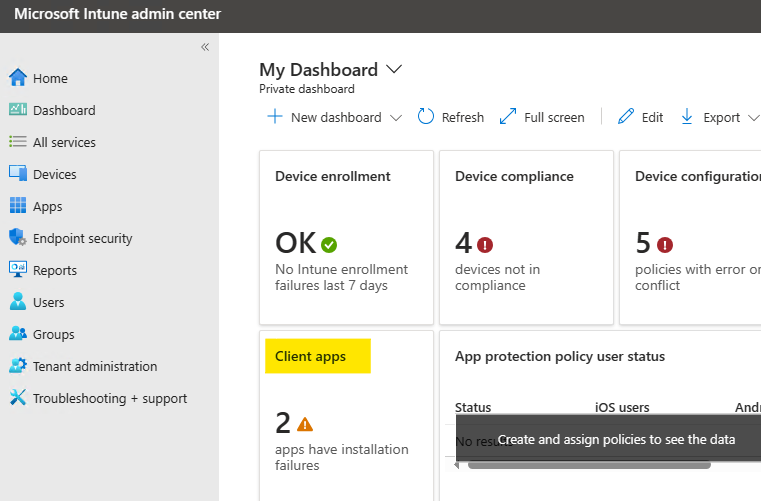Click the Devices monitor icon
The image size is (761, 501).
pyautogui.click(x=18, y=173)
